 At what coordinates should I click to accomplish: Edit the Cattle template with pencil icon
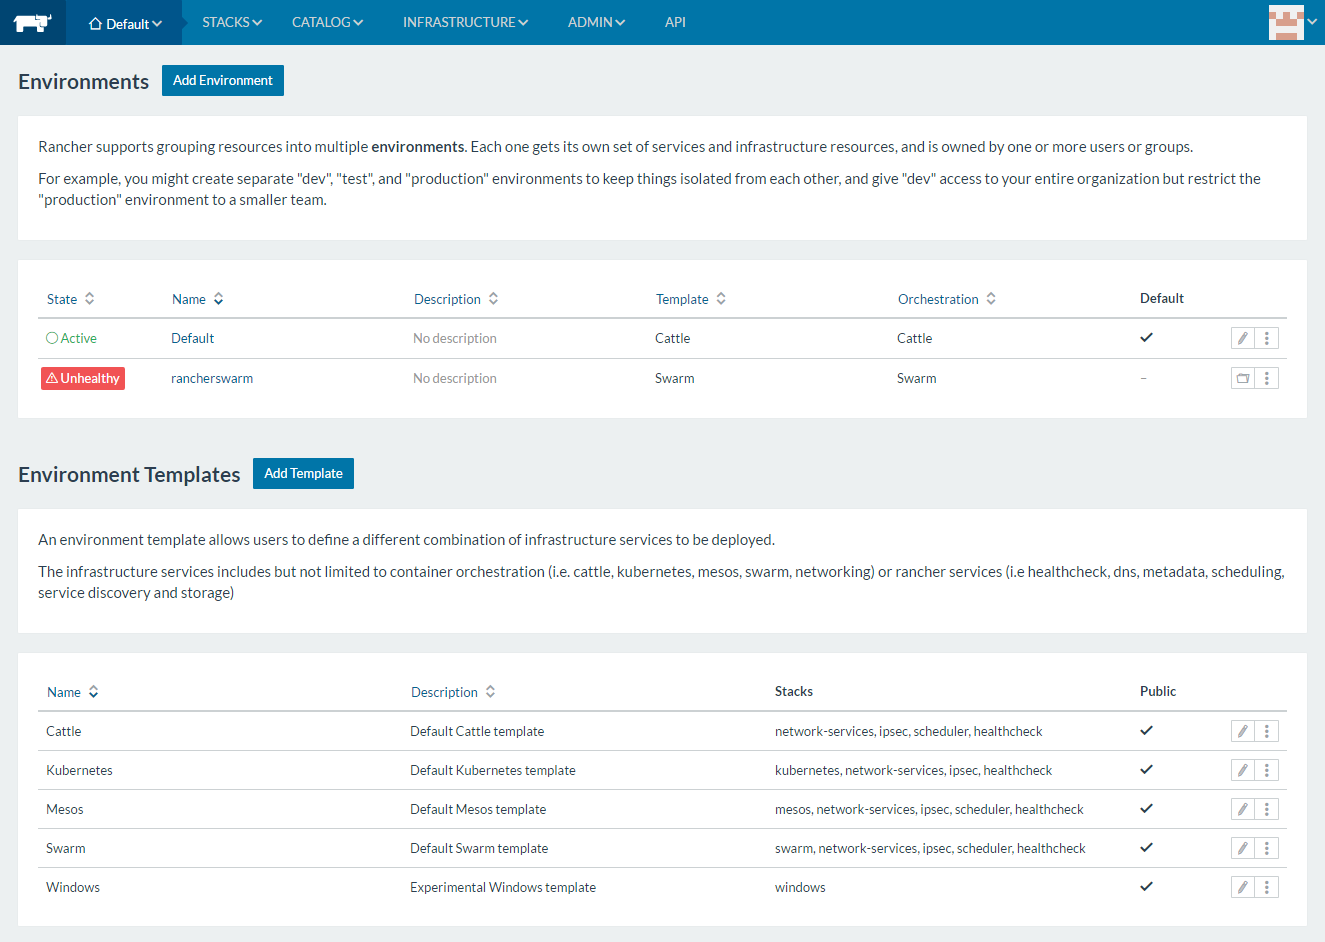point(1242,731)
